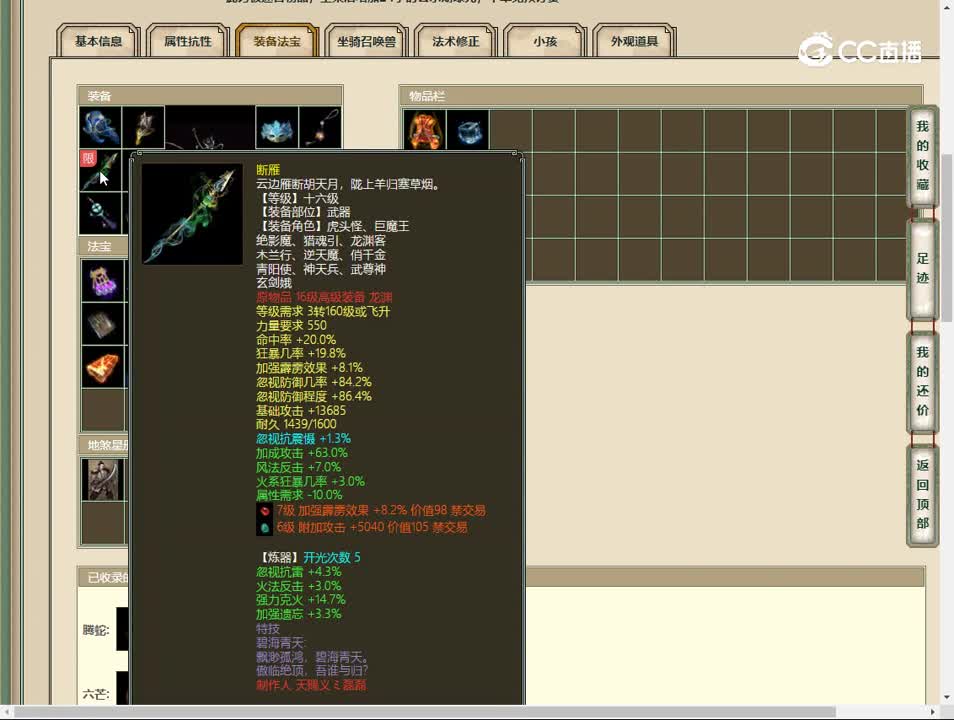Click 返回顶部 side button
Viewport: 954px width, 720px height.
(x=922, y=494)
